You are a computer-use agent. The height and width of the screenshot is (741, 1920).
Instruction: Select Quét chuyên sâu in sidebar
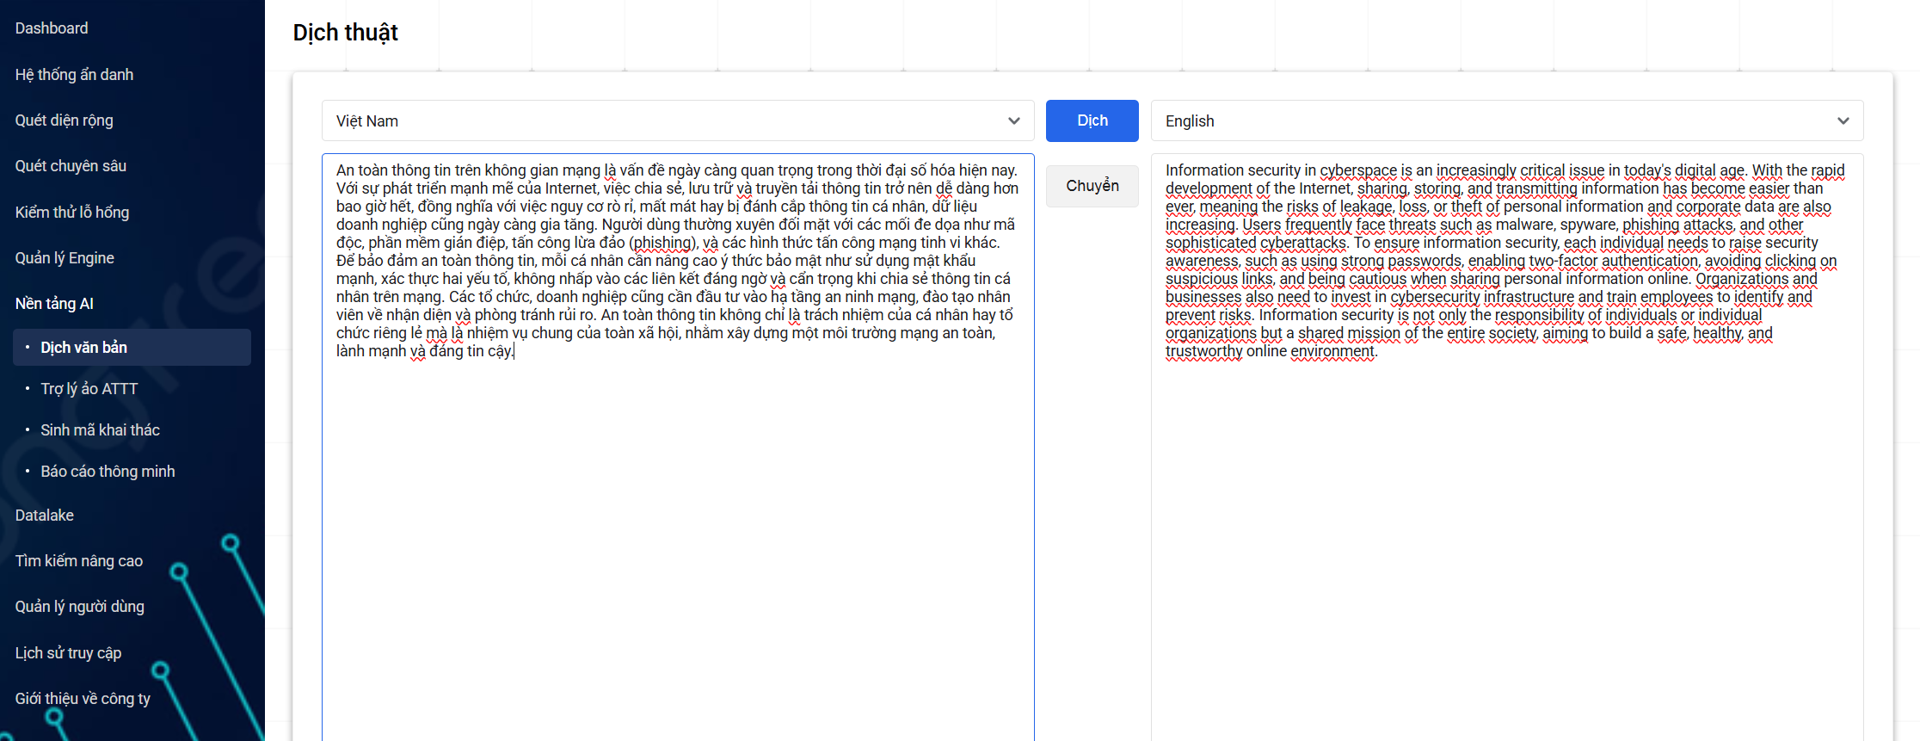[71, 166]
